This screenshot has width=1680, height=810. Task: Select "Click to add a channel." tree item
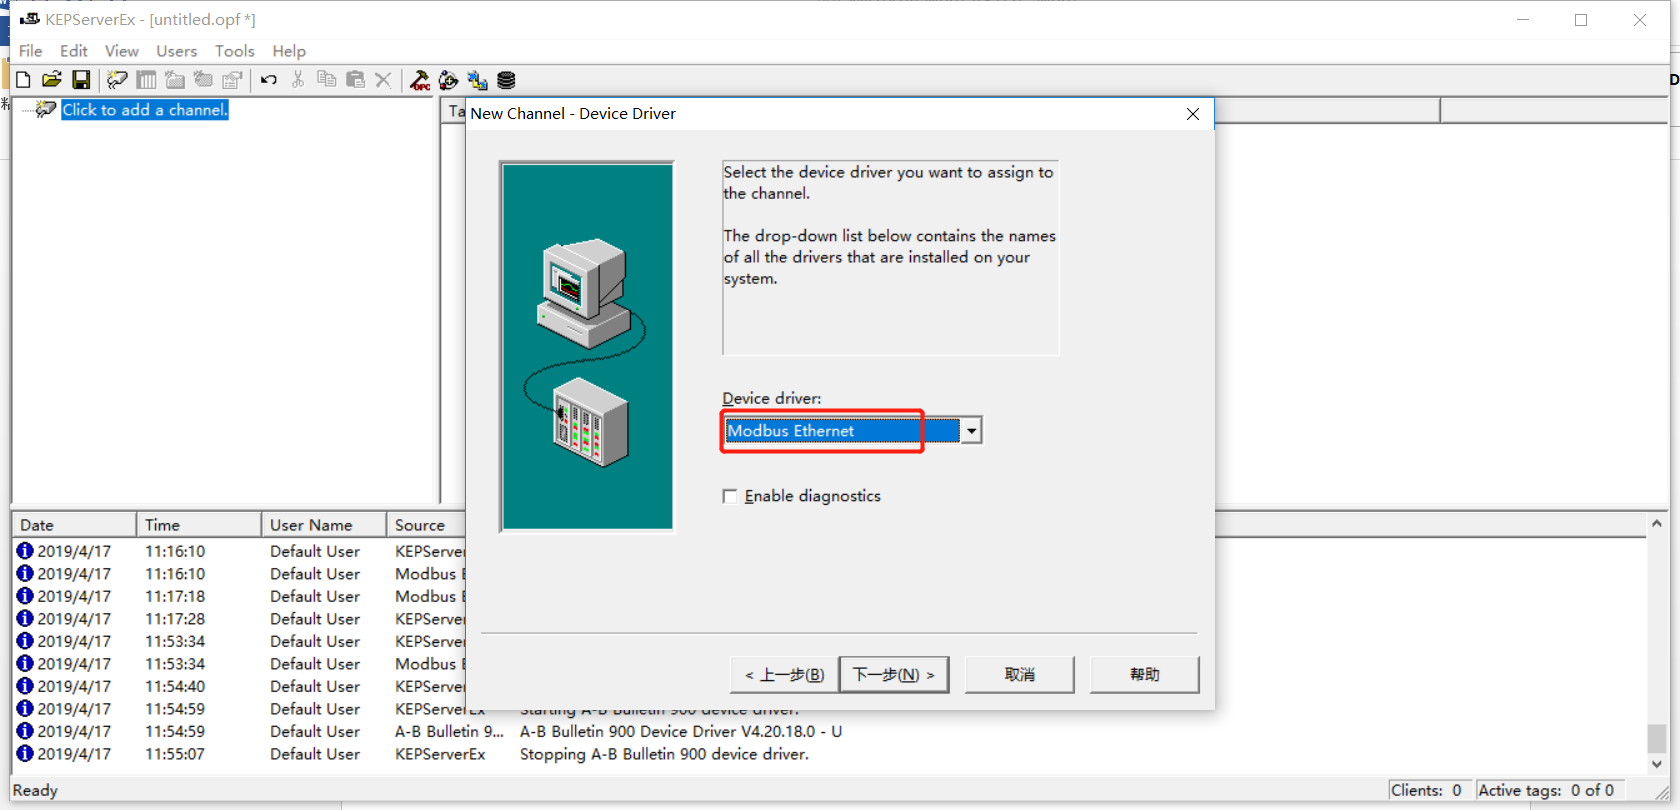[145, 110]
